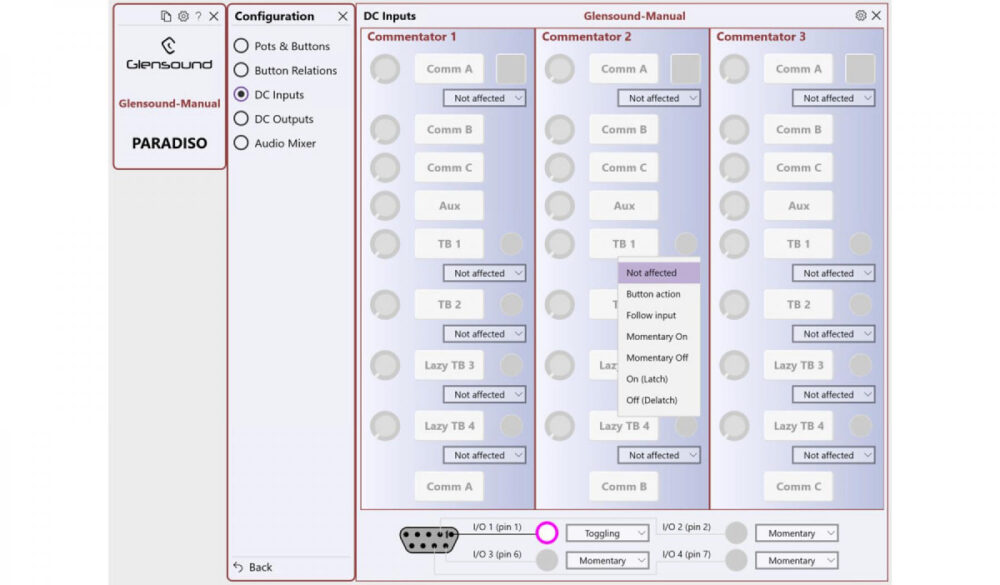Click the copy icon in the left panel header
1000x585 pixels.
tap(166, 16)
